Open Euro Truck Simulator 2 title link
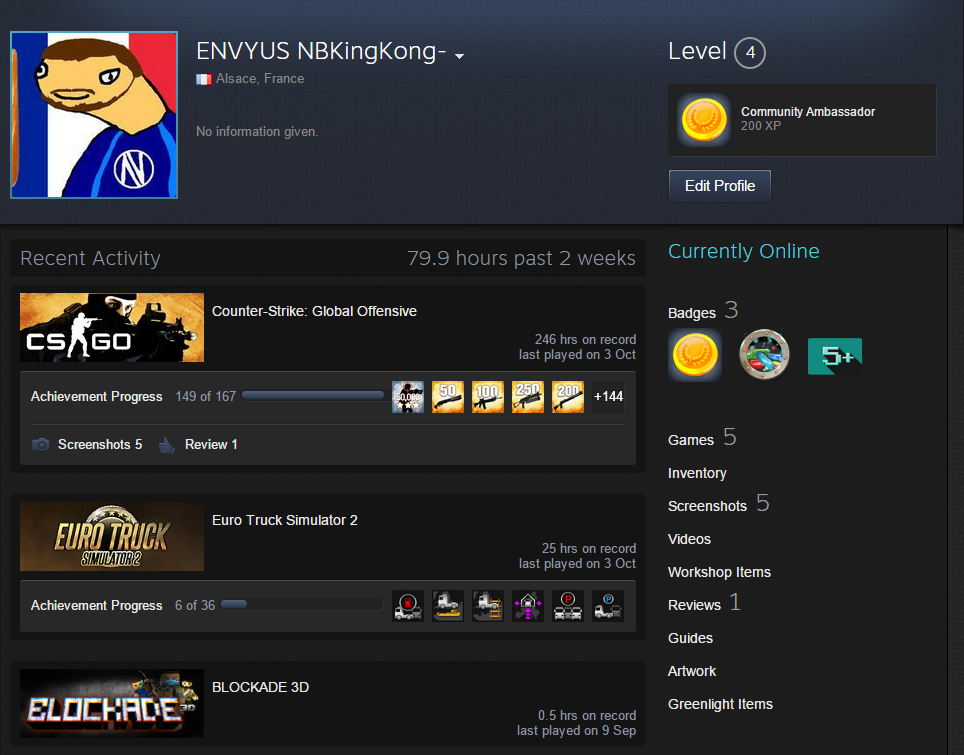 tap(285, 520)
